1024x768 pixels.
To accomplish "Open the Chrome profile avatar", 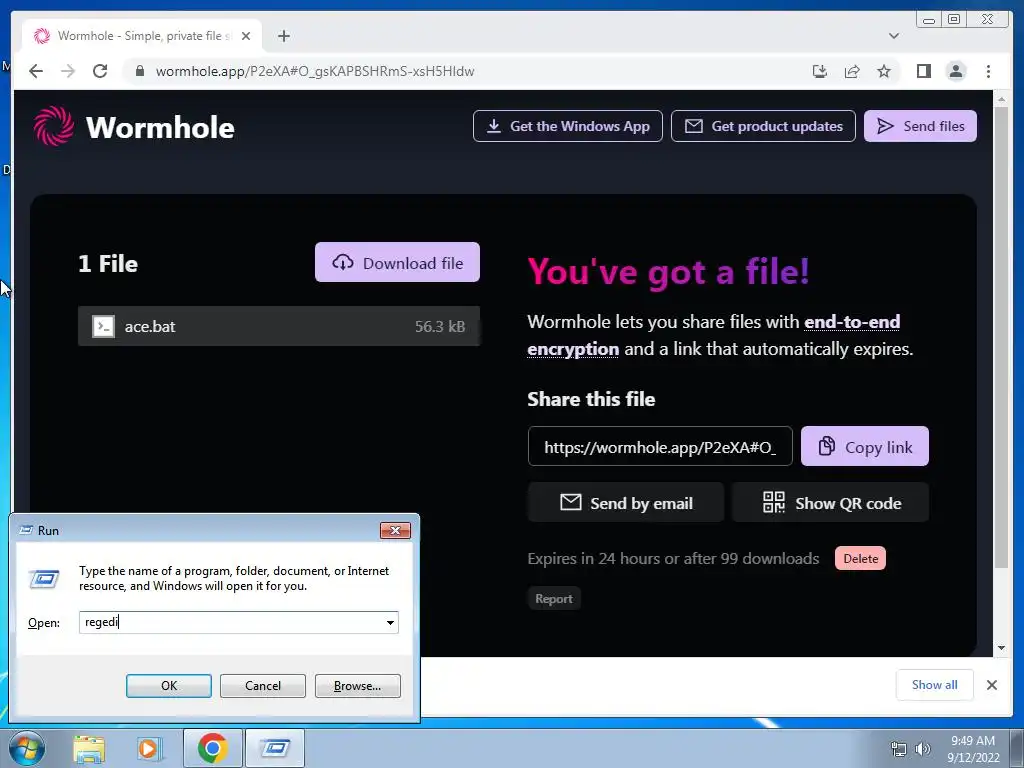I will coord(956,71).
